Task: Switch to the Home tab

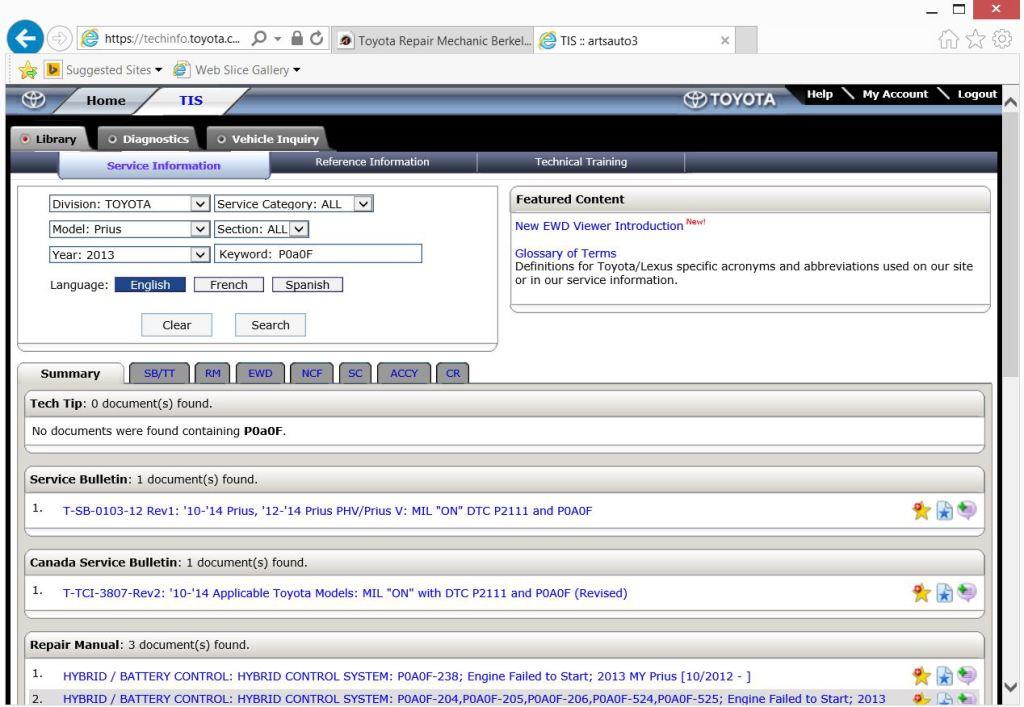Action: point(106,101)
